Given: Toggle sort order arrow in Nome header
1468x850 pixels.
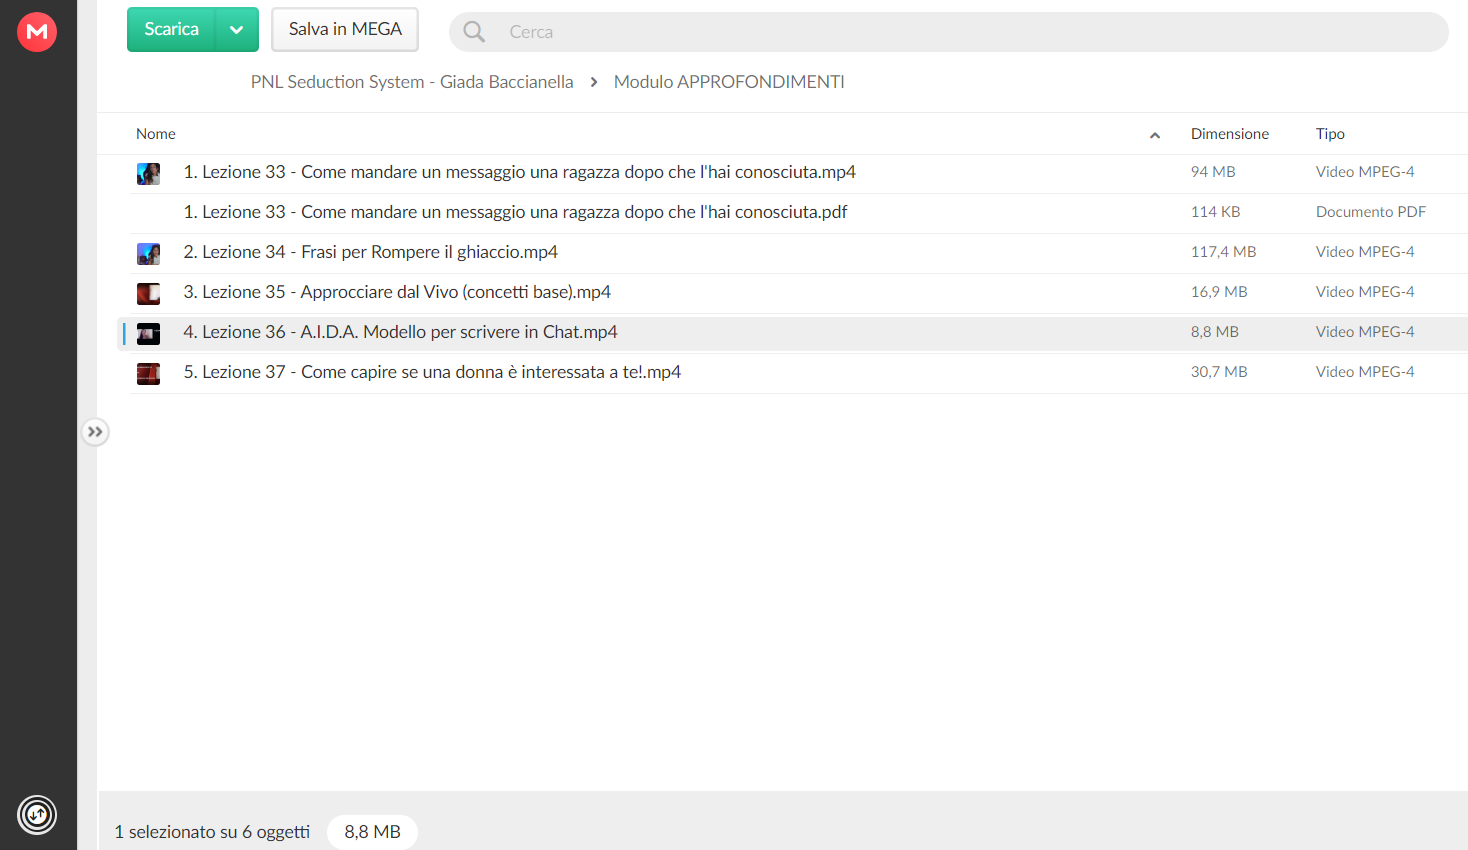Looking at the screenshot, I should (x=1155, y=135).
